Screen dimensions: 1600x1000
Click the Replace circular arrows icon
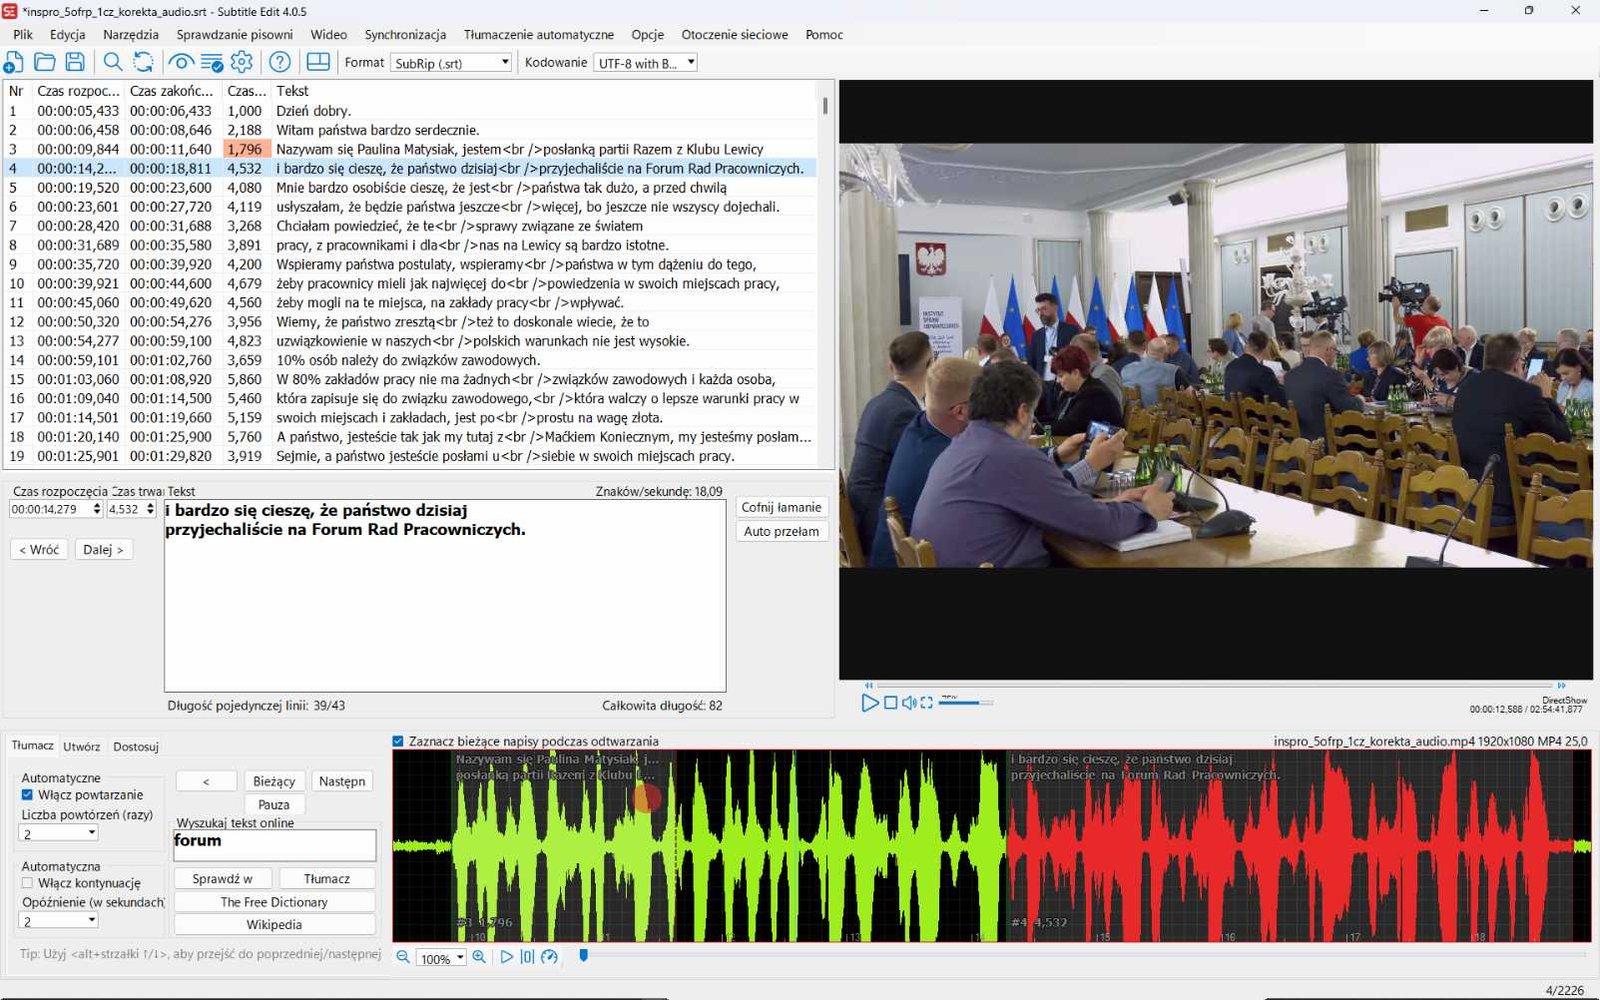point(143,62)
